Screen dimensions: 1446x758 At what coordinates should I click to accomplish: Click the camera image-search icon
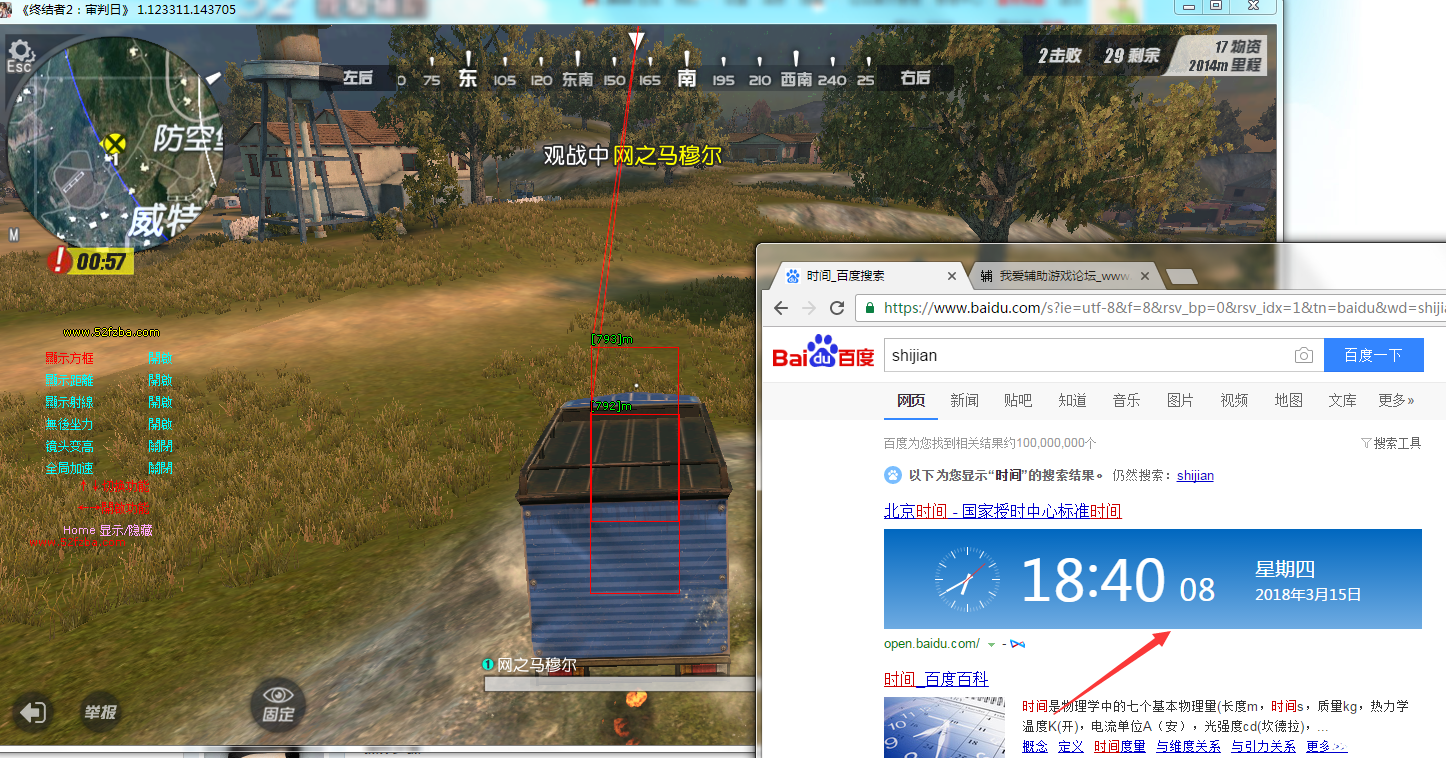(1303, 355)
